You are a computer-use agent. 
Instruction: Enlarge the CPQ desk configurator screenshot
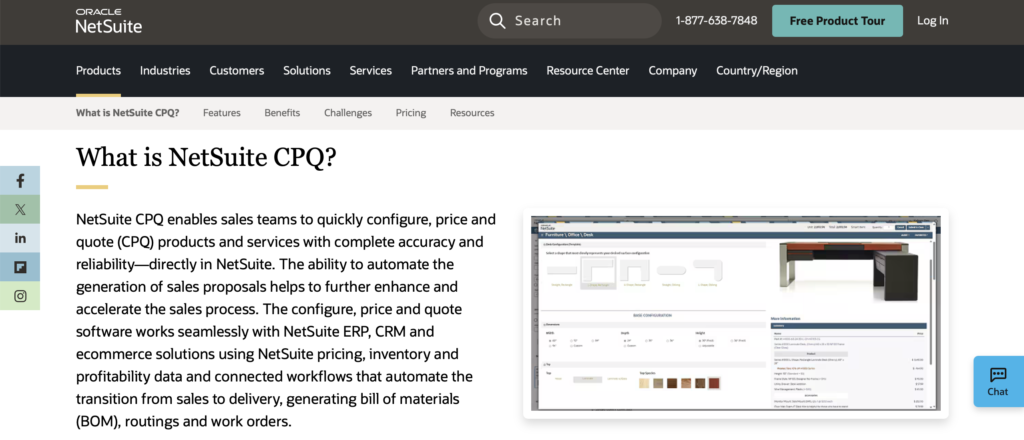click(736, 313)
